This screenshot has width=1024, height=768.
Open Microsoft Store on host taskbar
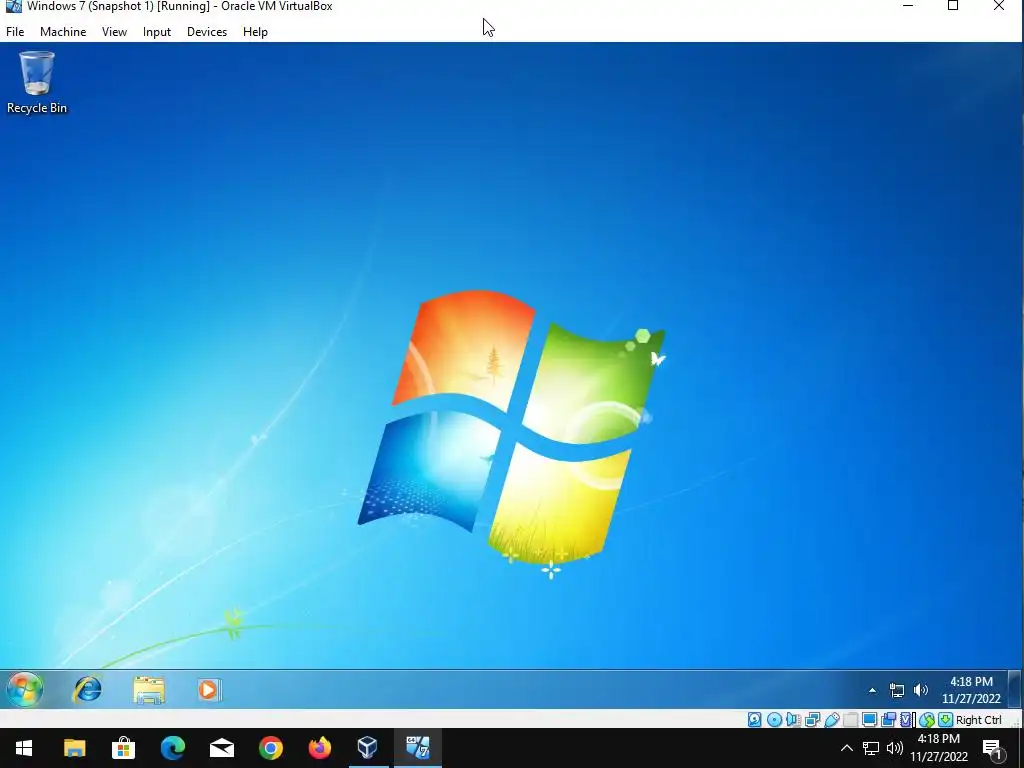pyautogui.click(x=123, y=748)
